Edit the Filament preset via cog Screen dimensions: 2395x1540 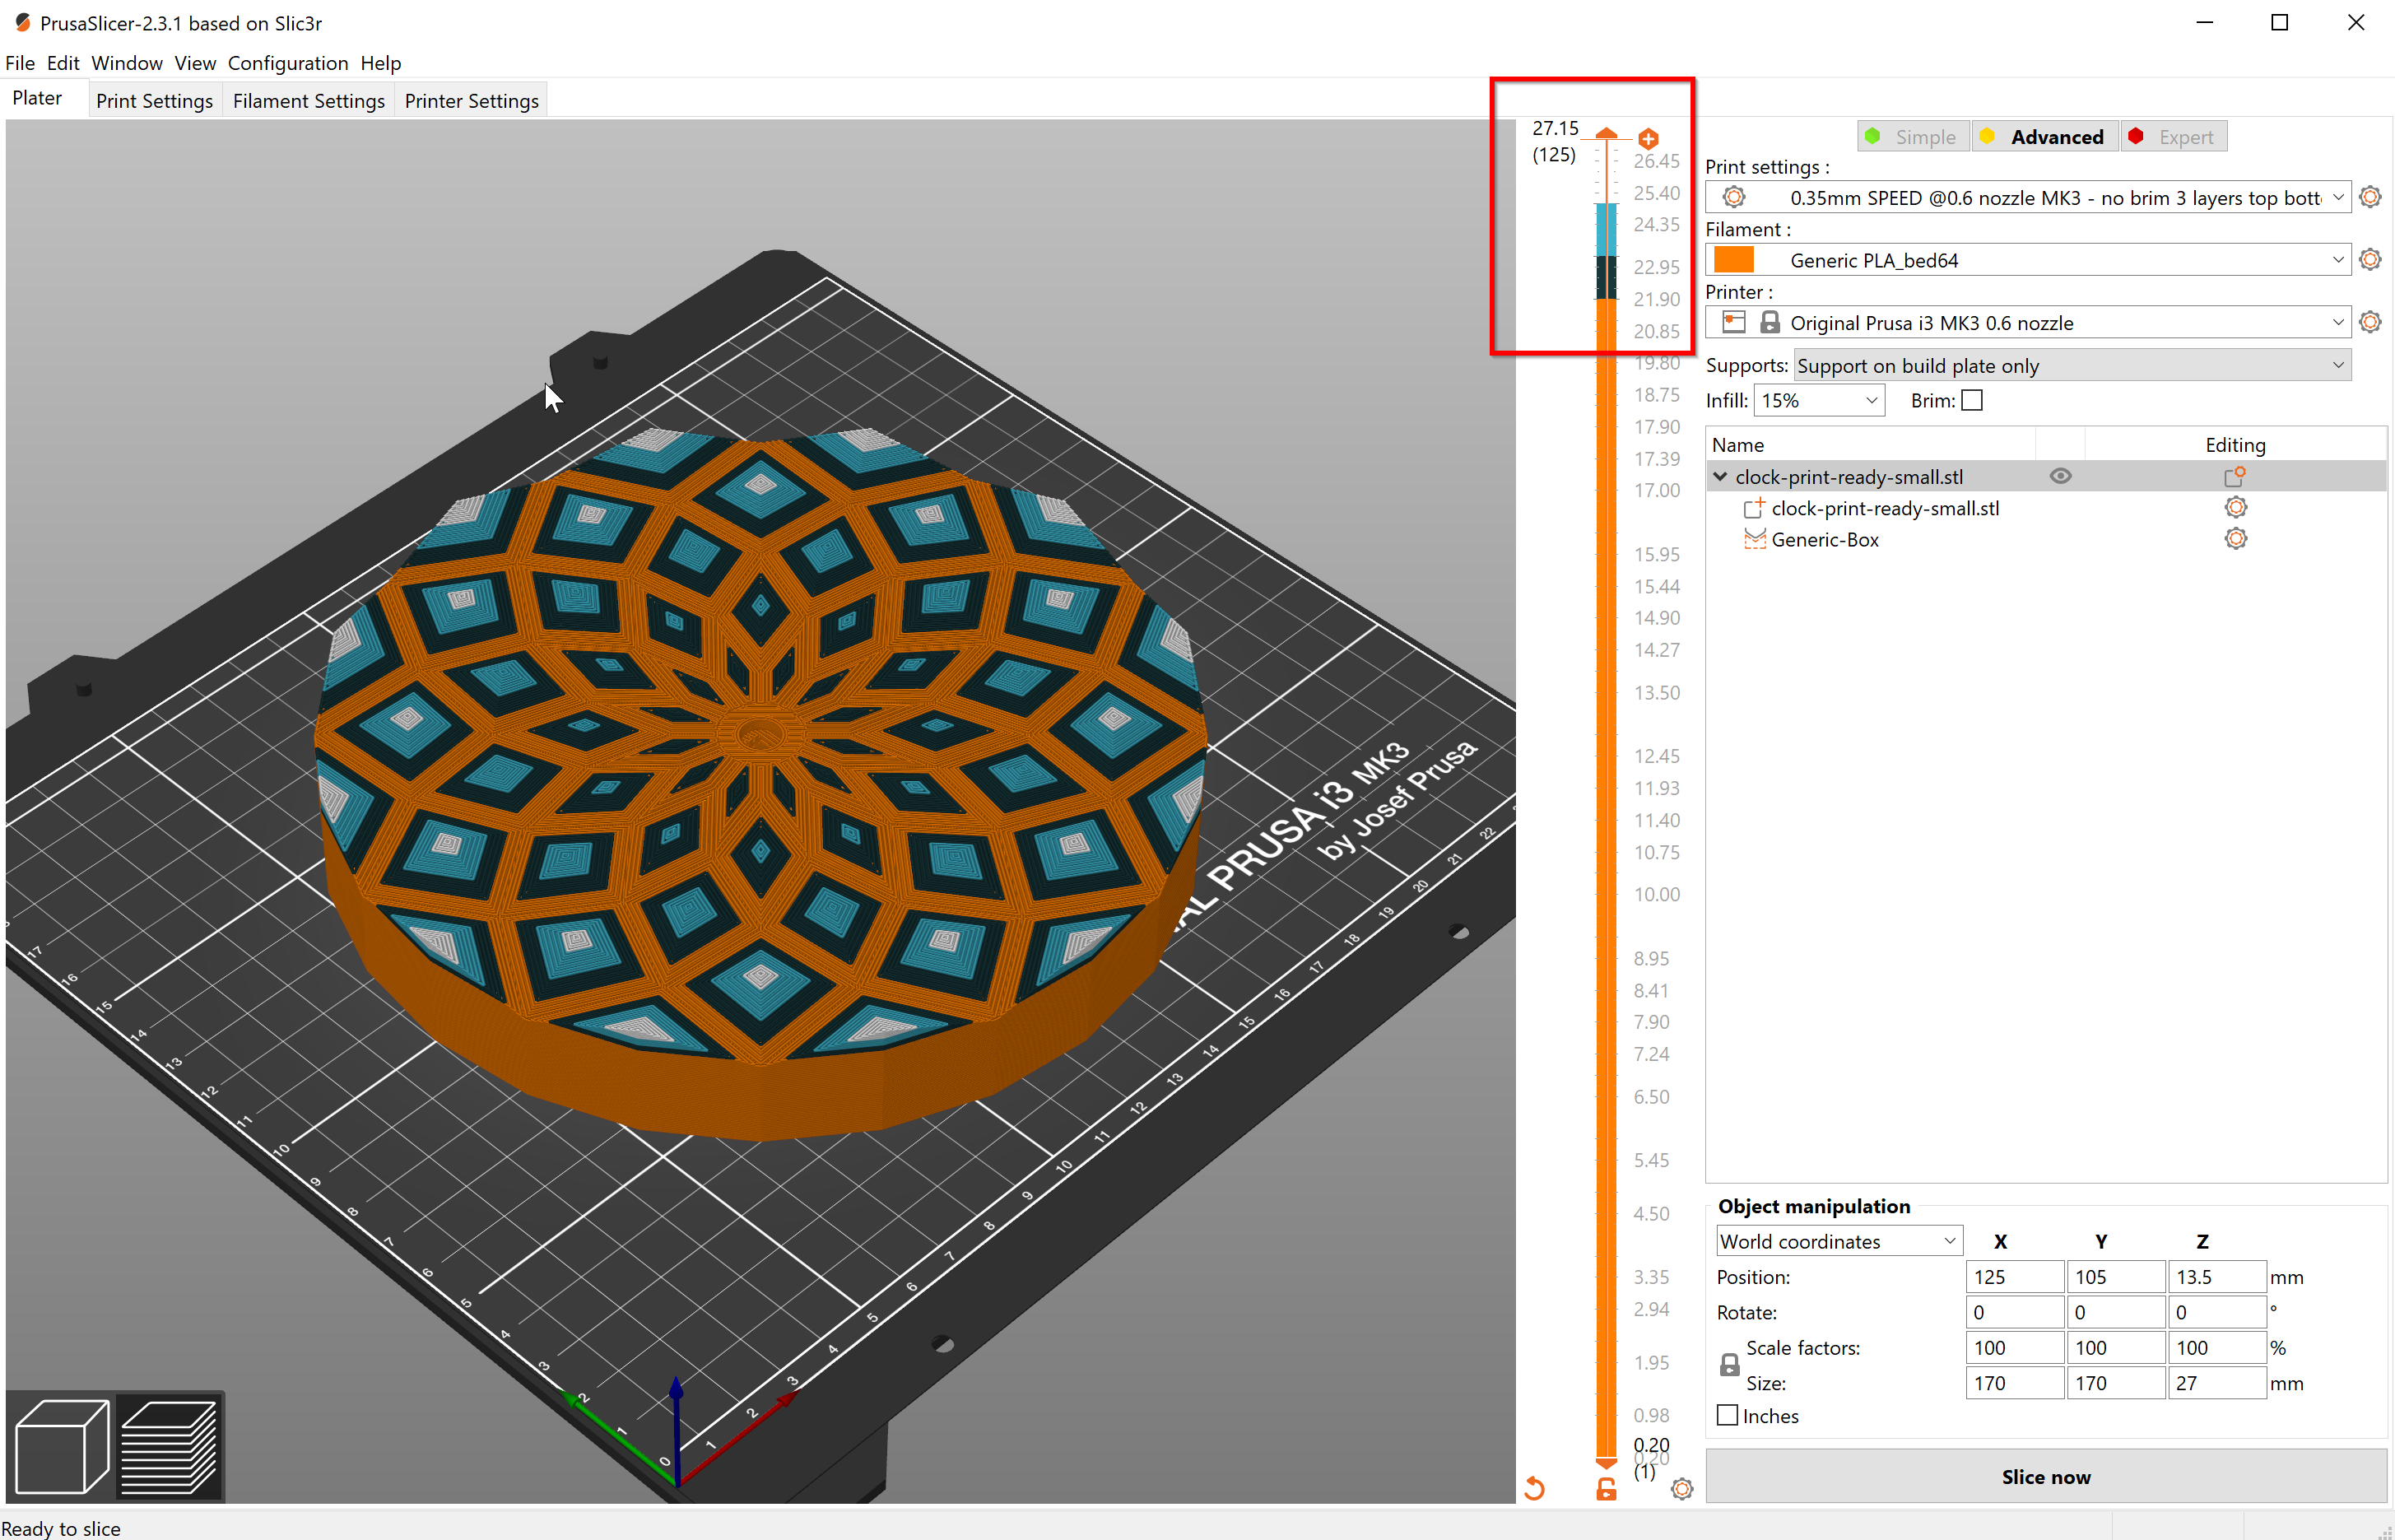(x=2369, y=260)
